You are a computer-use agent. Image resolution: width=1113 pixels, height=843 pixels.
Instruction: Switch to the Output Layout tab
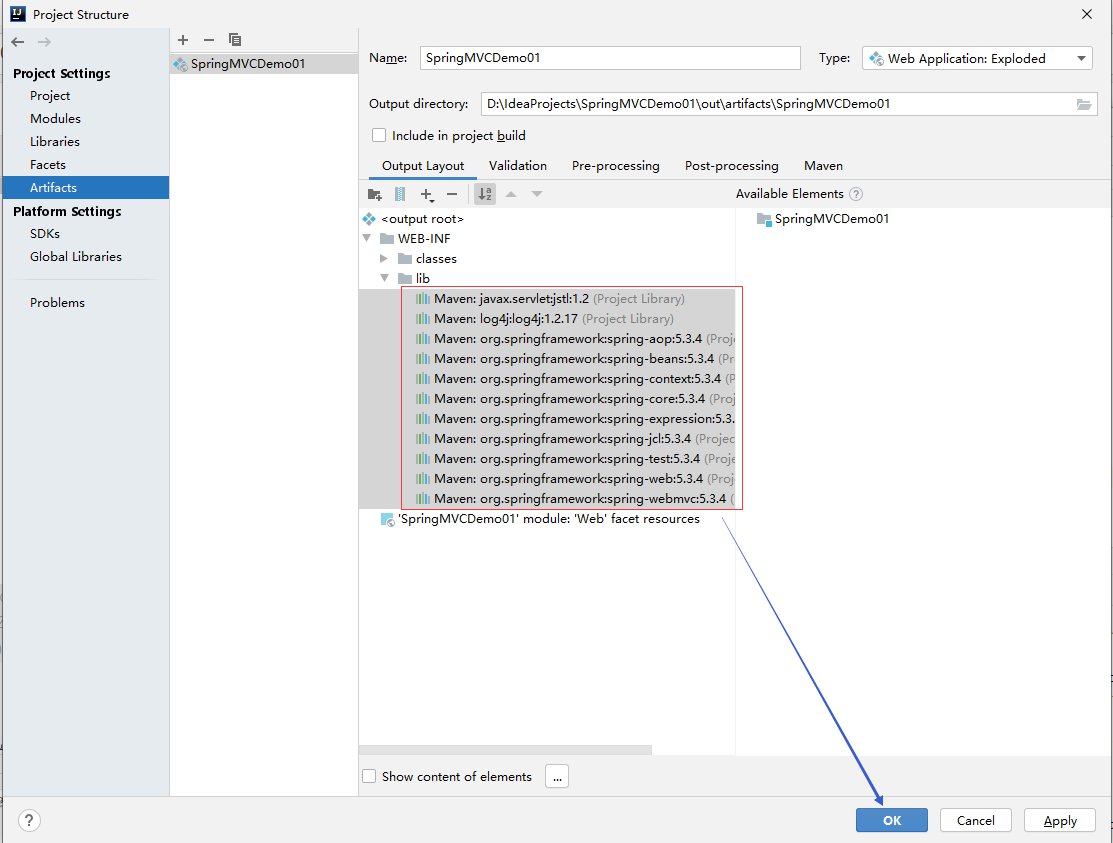423,166
